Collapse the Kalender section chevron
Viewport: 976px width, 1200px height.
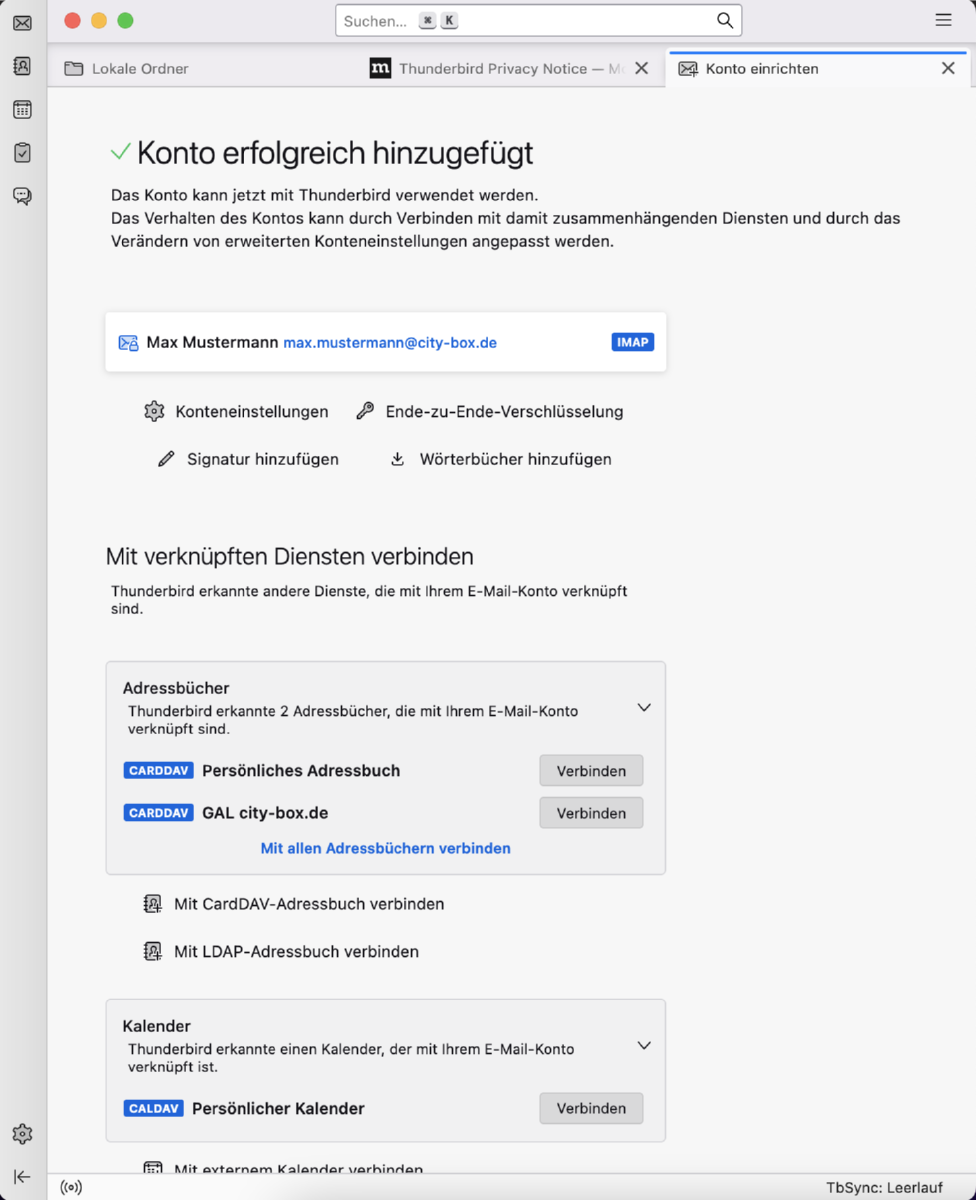click(644, 1046)
